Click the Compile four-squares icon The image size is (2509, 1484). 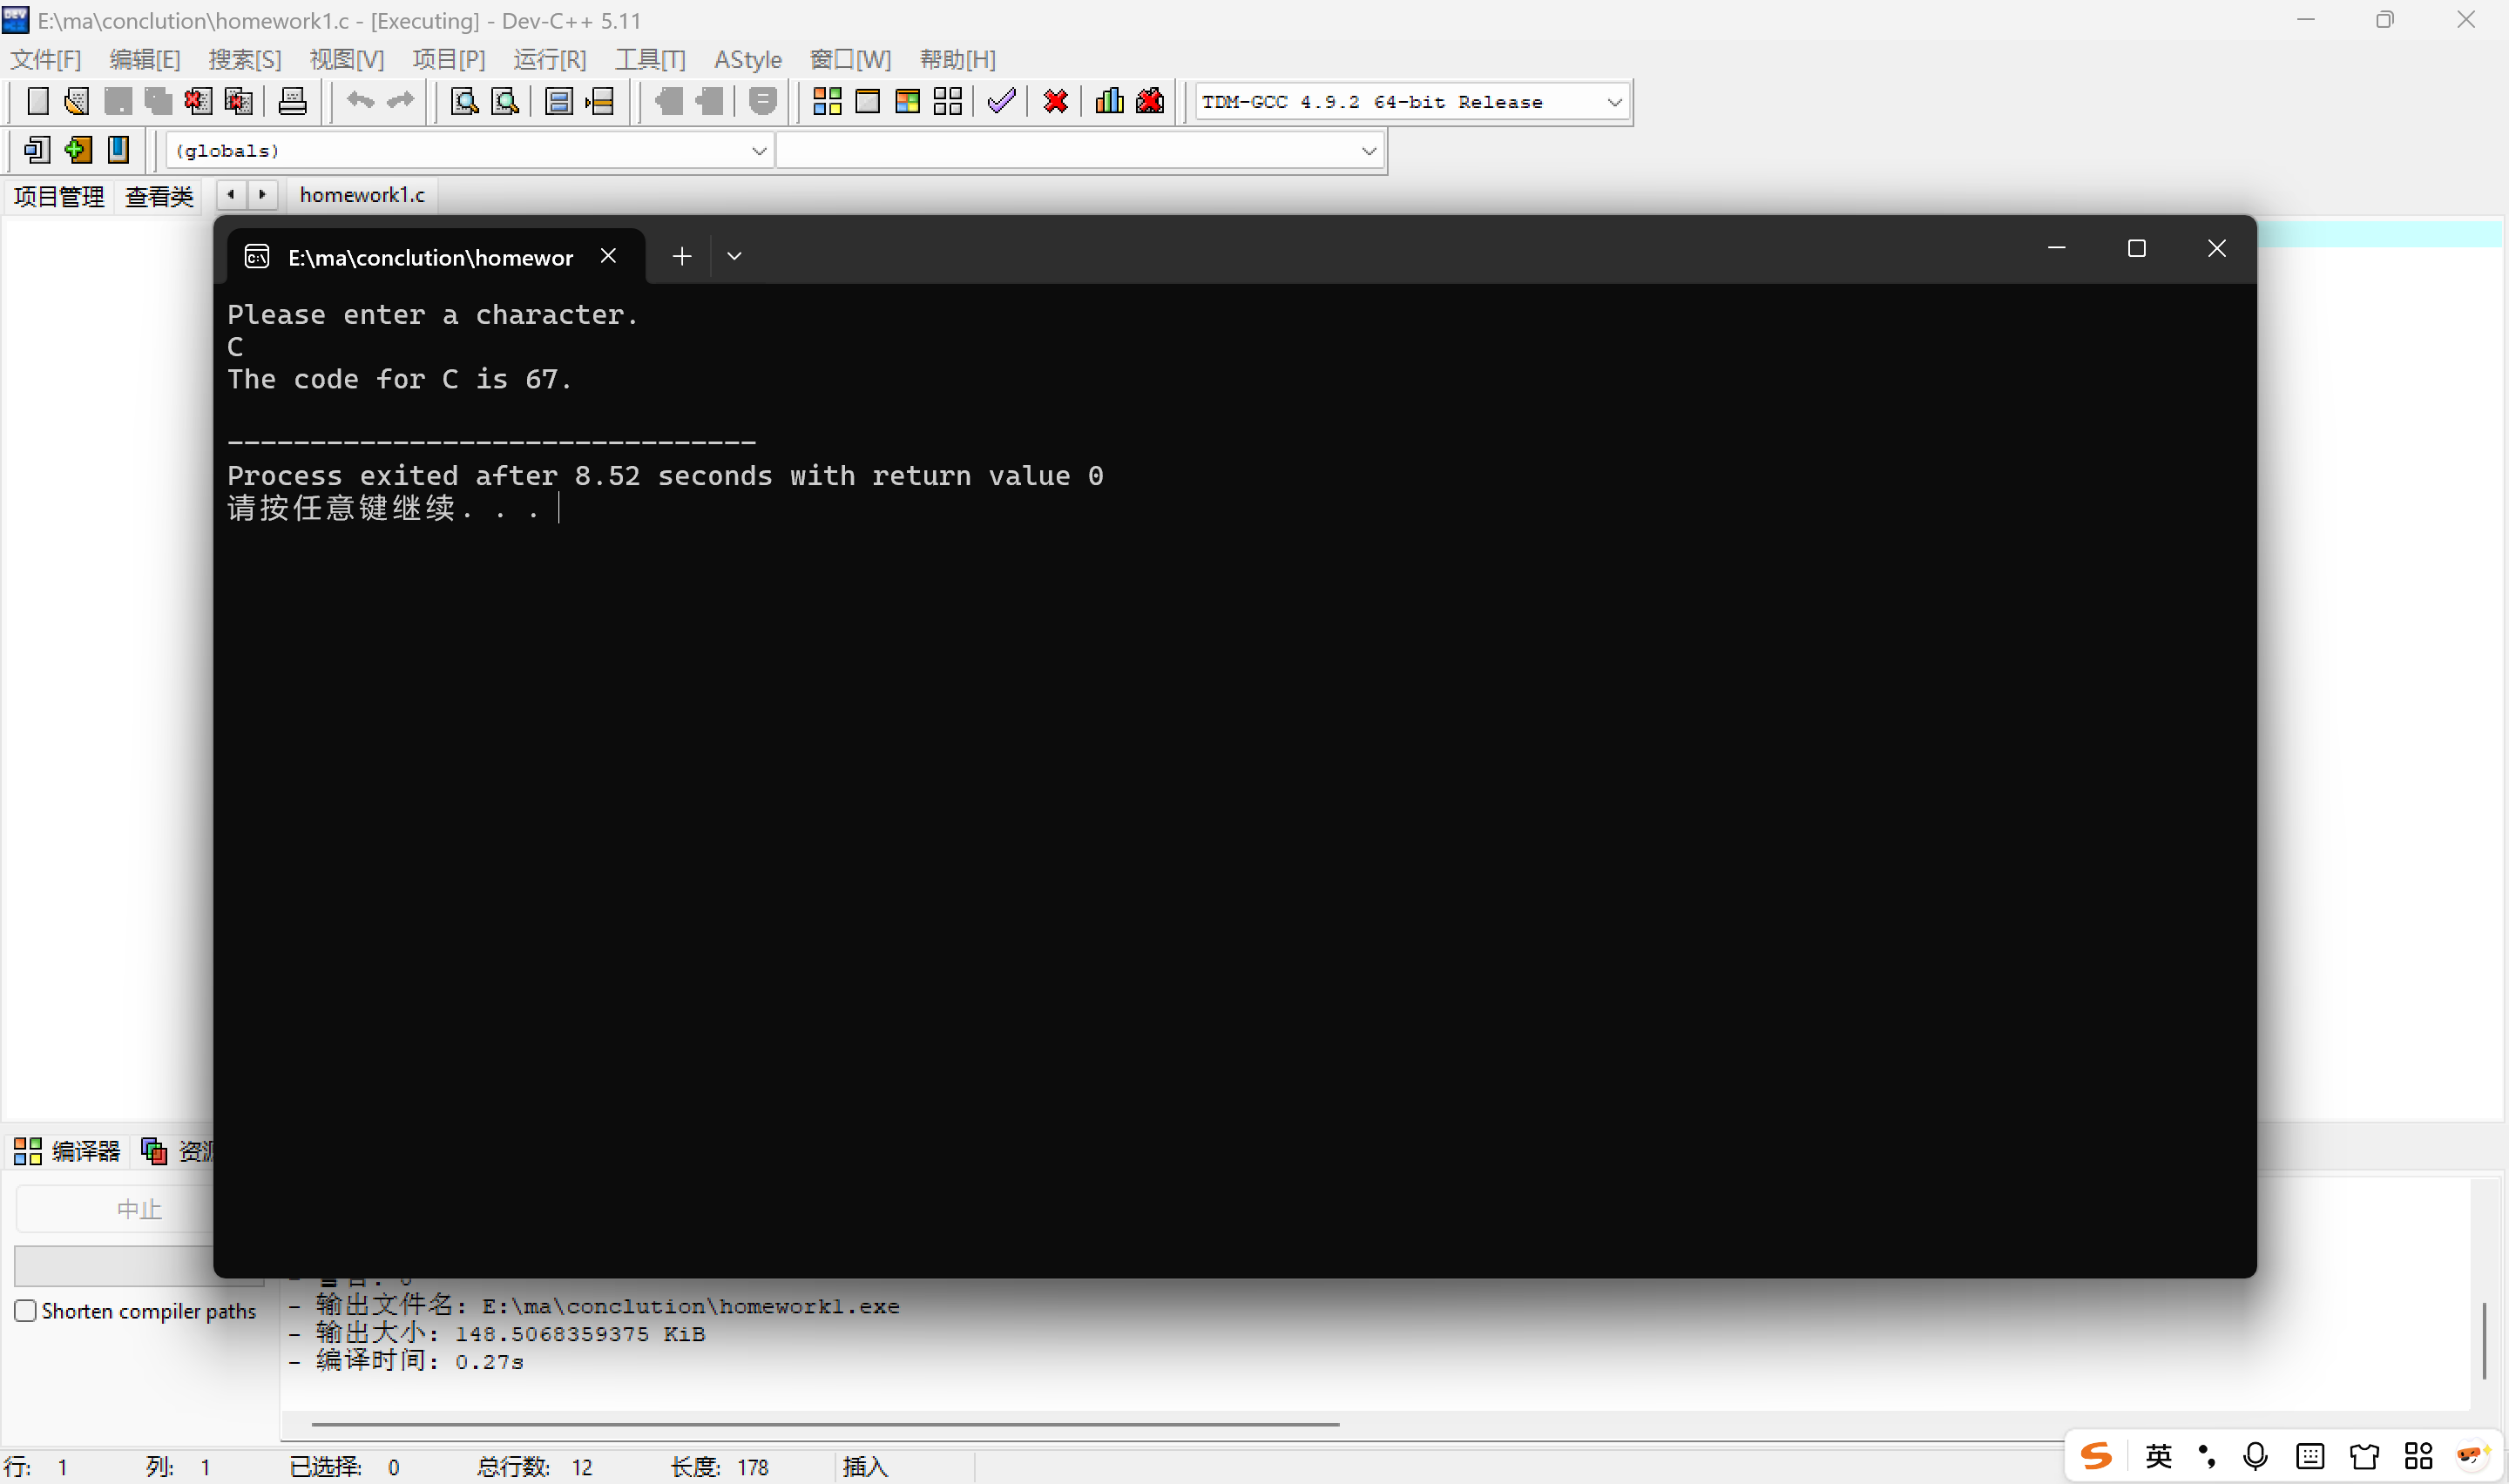(x=827, y=101)
